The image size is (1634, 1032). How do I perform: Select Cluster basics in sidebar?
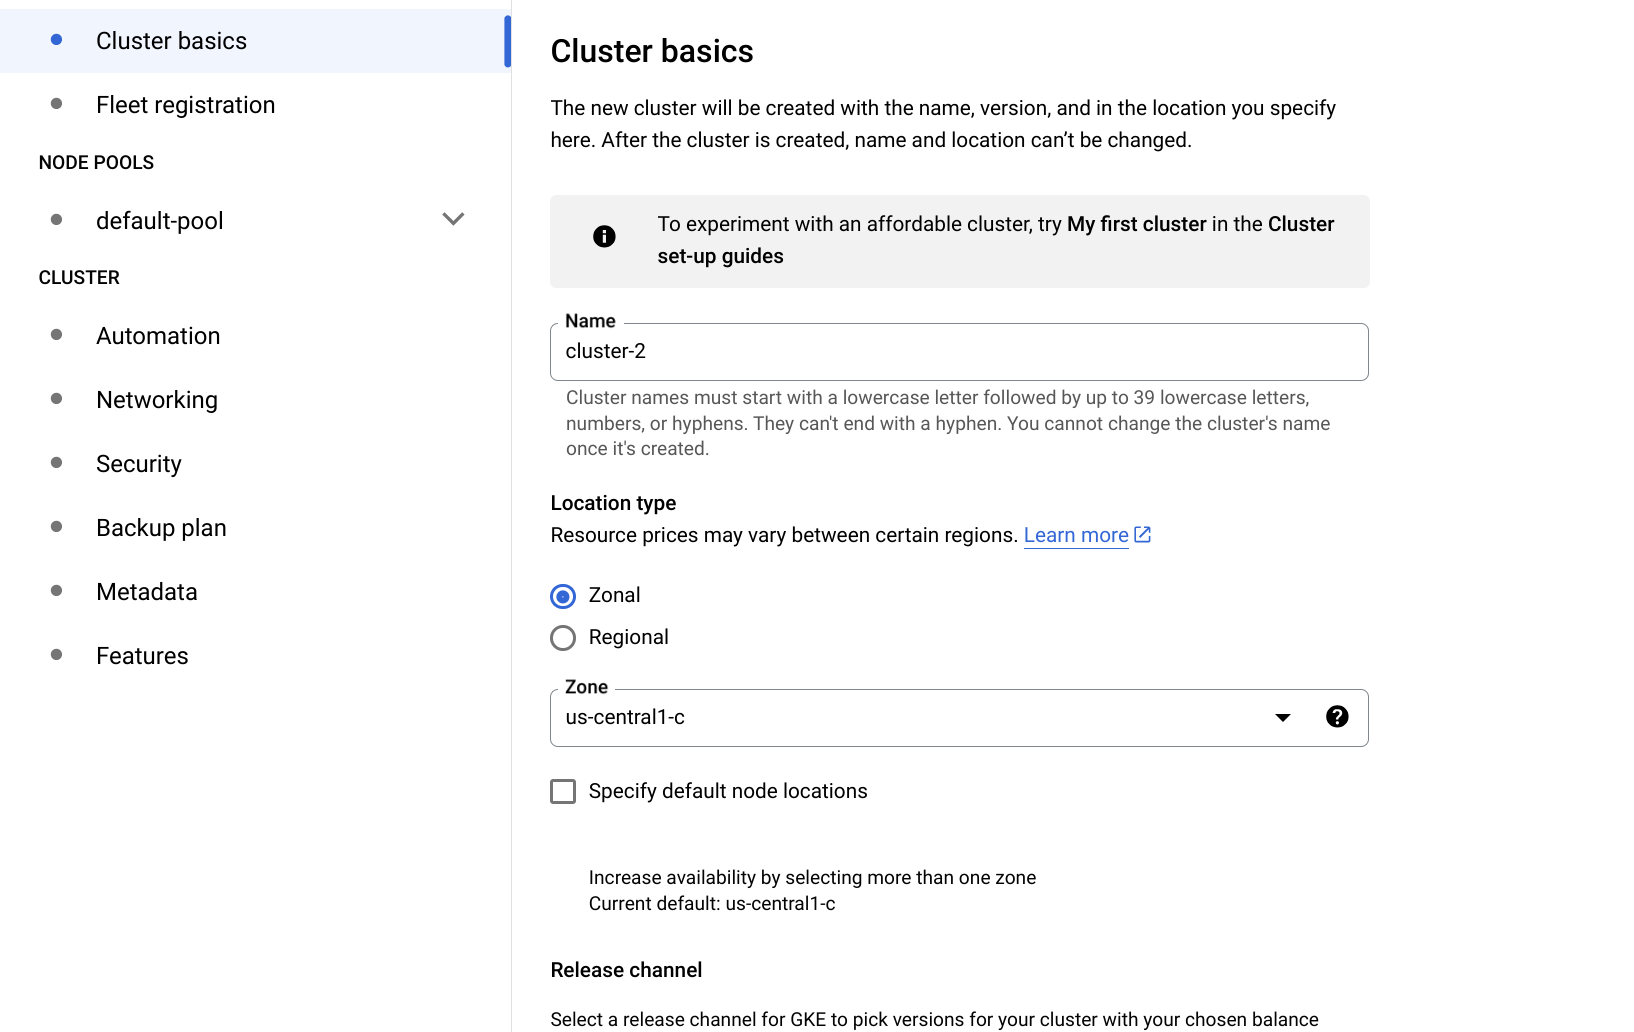tap(171, 41)
